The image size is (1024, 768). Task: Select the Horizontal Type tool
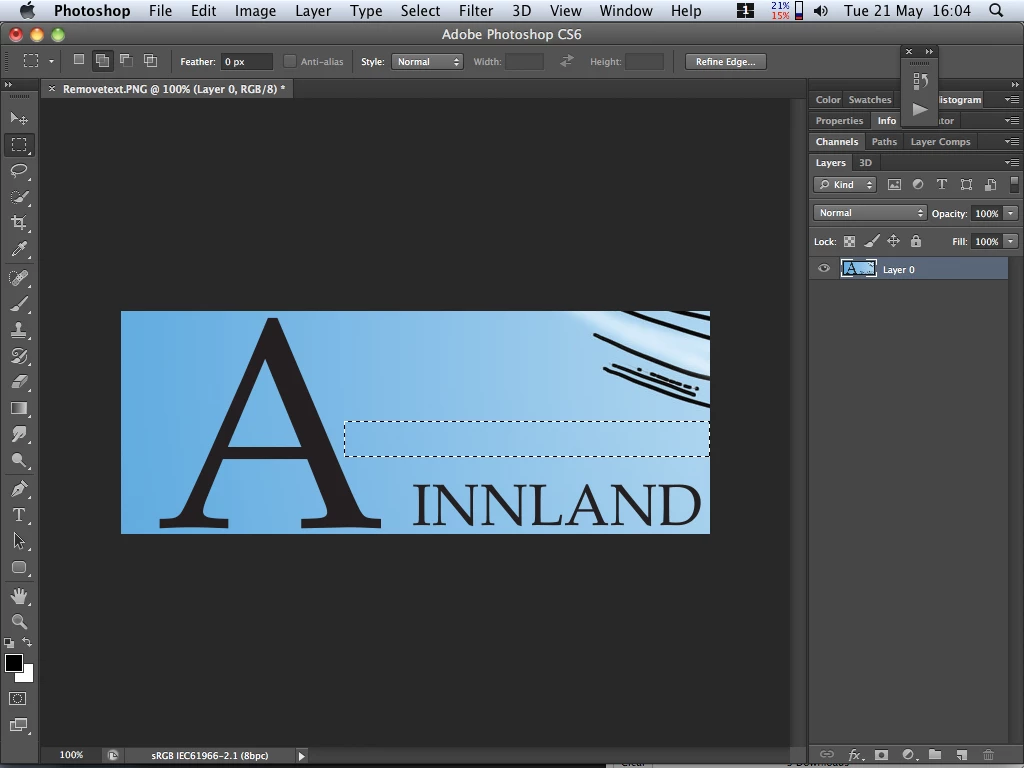pos(19,515)
